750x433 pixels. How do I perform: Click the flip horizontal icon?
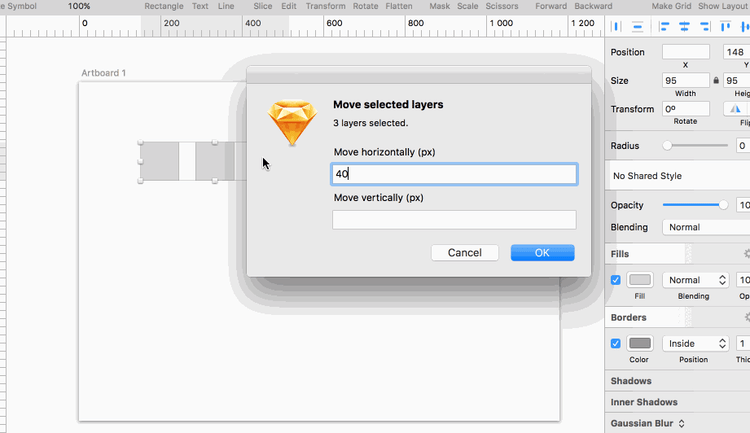pos(736,109)
